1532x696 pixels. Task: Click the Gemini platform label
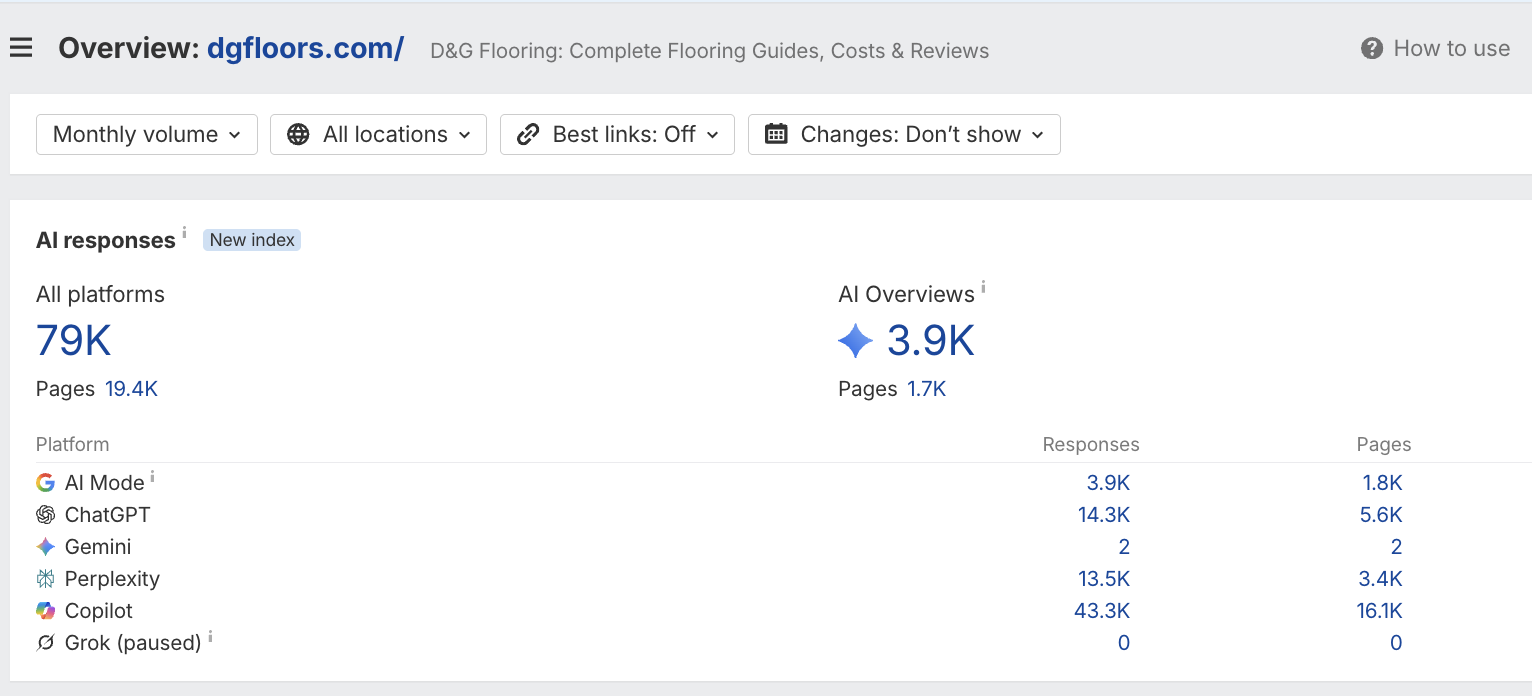98,547
